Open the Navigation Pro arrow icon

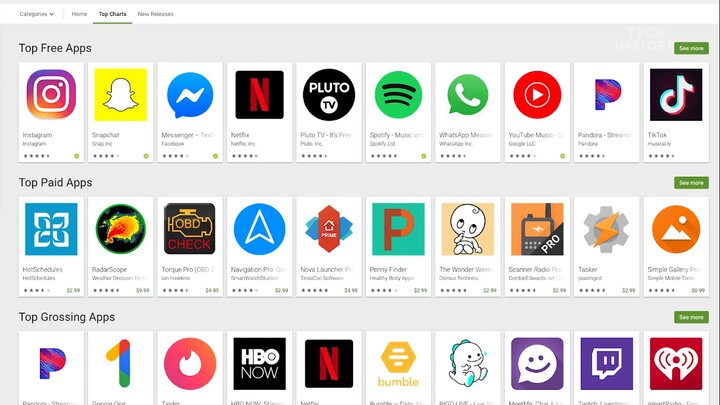[259, 229]
